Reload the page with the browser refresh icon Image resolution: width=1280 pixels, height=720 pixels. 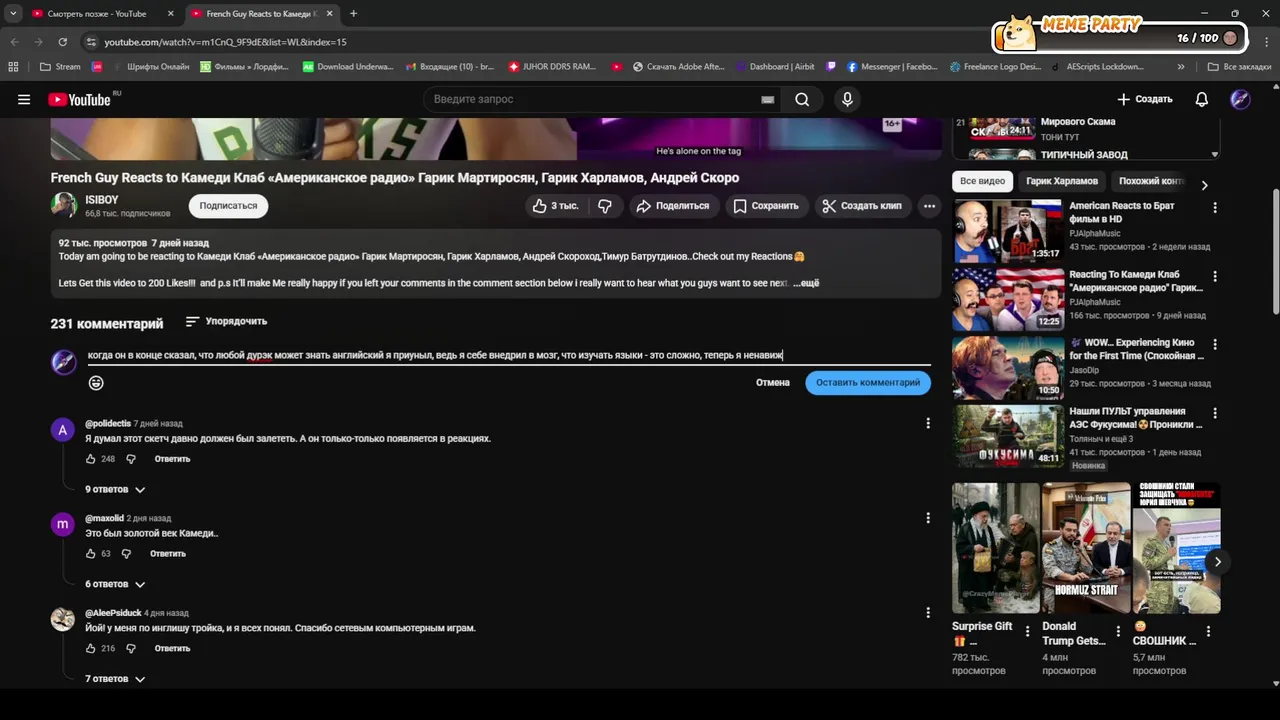[x=62, y=42]
